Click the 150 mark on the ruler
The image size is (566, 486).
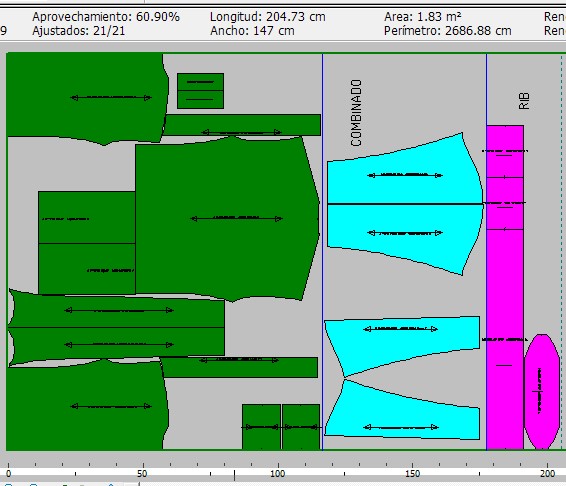[413, 473]
